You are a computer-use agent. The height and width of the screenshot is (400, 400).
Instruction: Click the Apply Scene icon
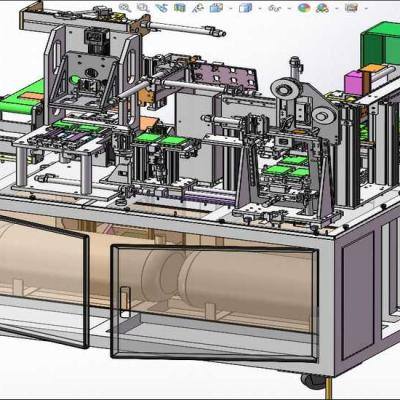pyautogui.click(x=322, y=8)
